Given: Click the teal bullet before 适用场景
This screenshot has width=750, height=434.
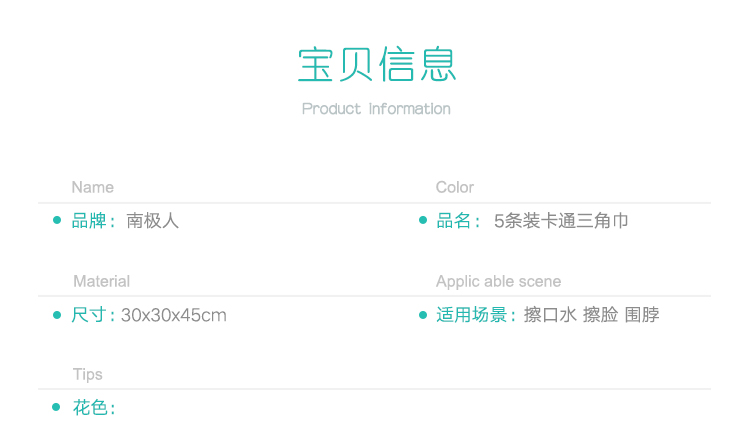Looking at the screenshot, I should (x=422, y=316).
